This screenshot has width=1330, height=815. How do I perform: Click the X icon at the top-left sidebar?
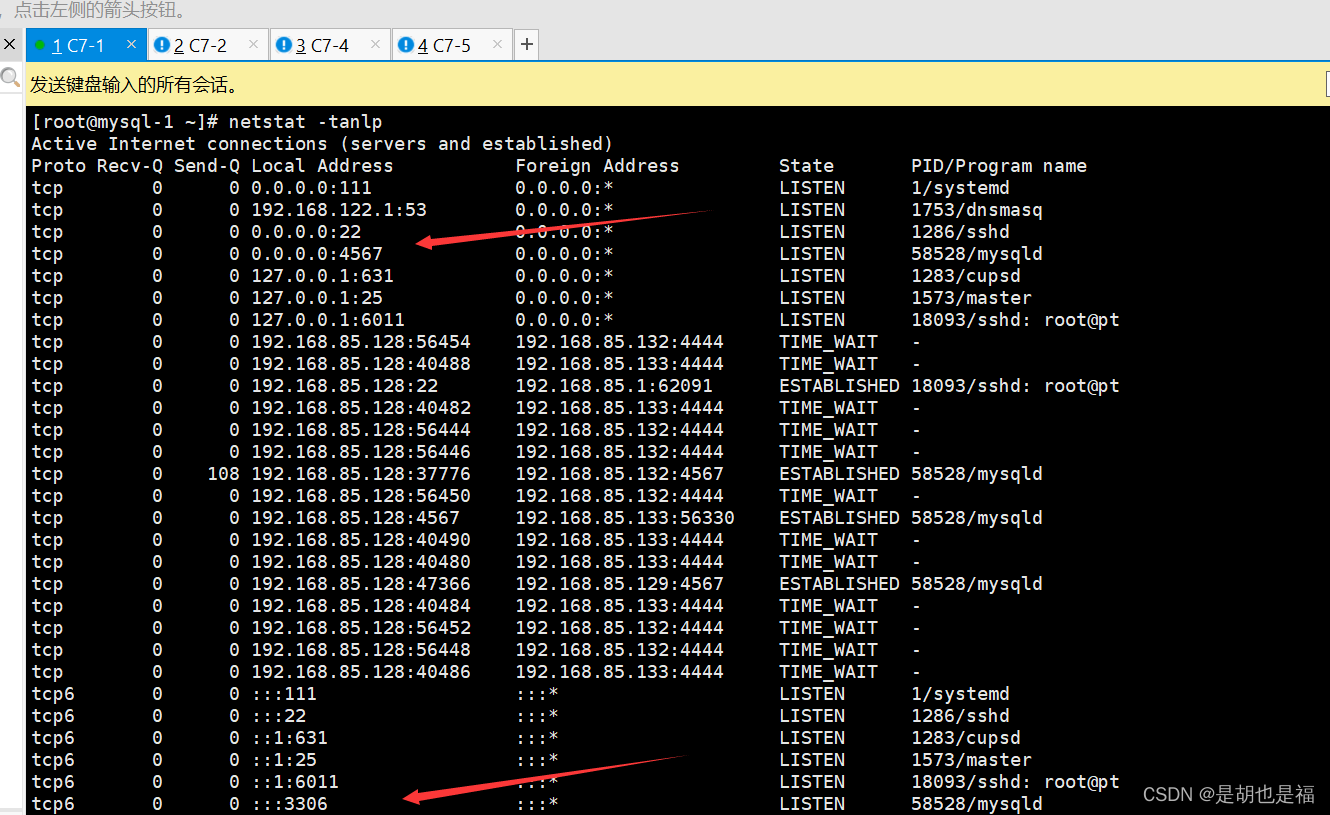[10, 44]
